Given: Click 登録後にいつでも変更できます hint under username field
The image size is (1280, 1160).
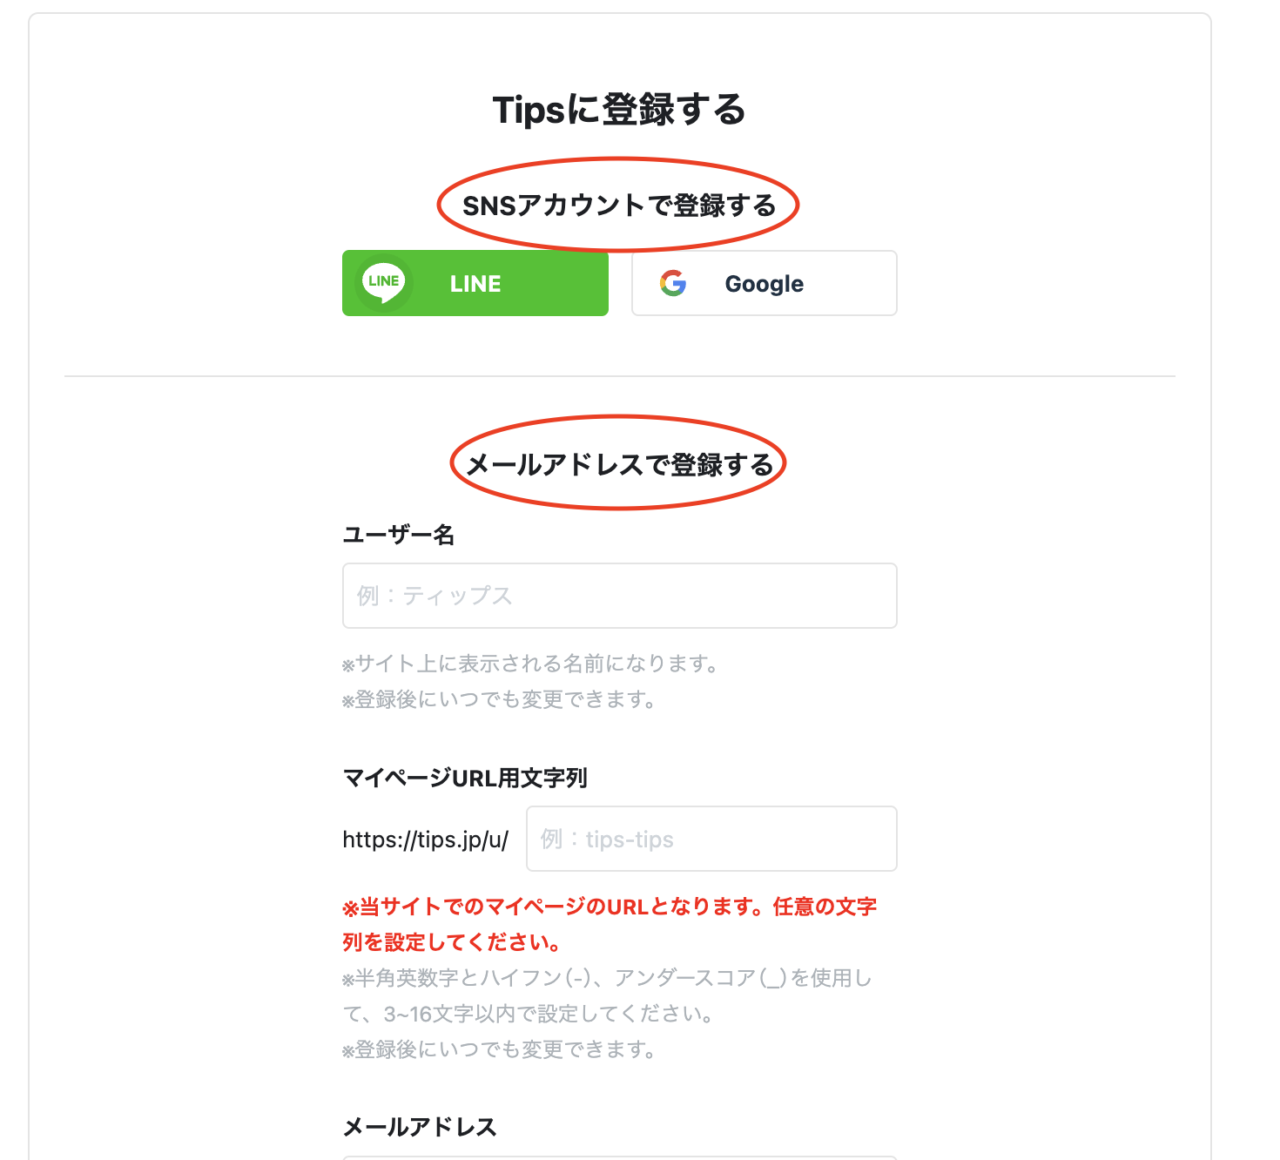Looking at the screenshot, I should click(x=499, y=700).
